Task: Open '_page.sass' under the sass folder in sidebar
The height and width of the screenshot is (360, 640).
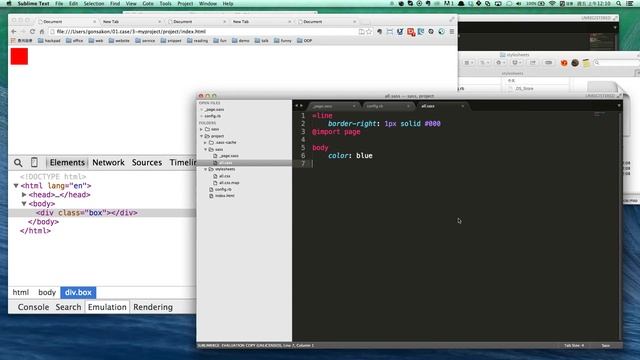Action: coord(228,156)
